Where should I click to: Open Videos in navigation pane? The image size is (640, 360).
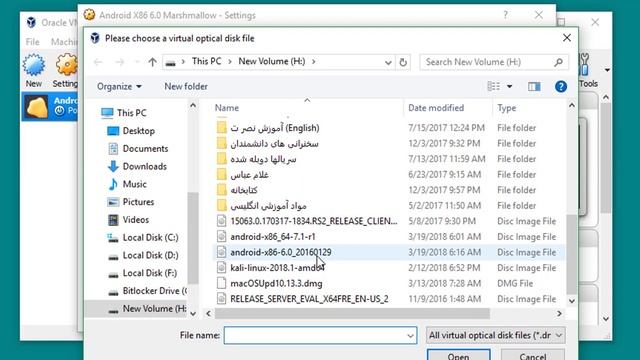[128, 220]
